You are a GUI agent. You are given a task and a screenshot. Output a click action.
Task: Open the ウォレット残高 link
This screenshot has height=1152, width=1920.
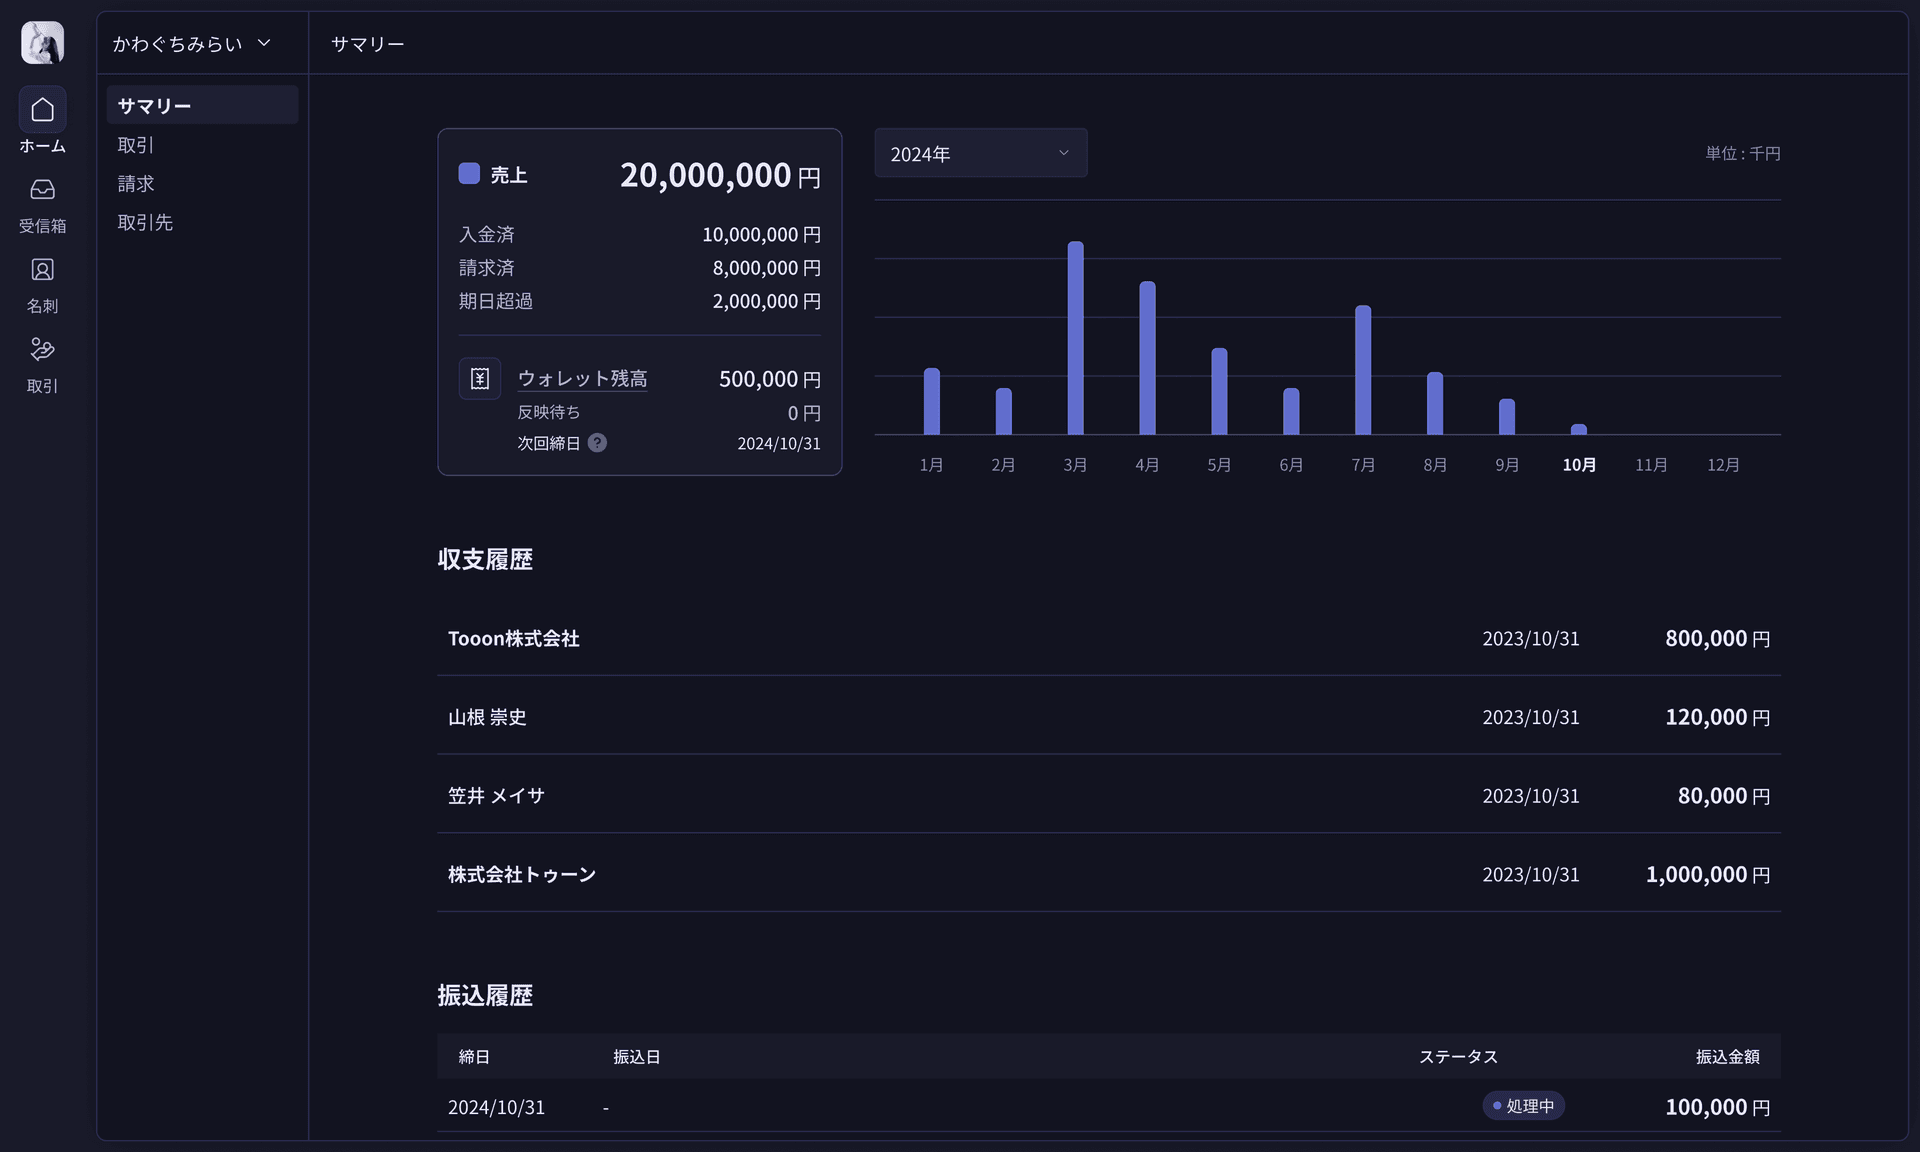[582, 379]
